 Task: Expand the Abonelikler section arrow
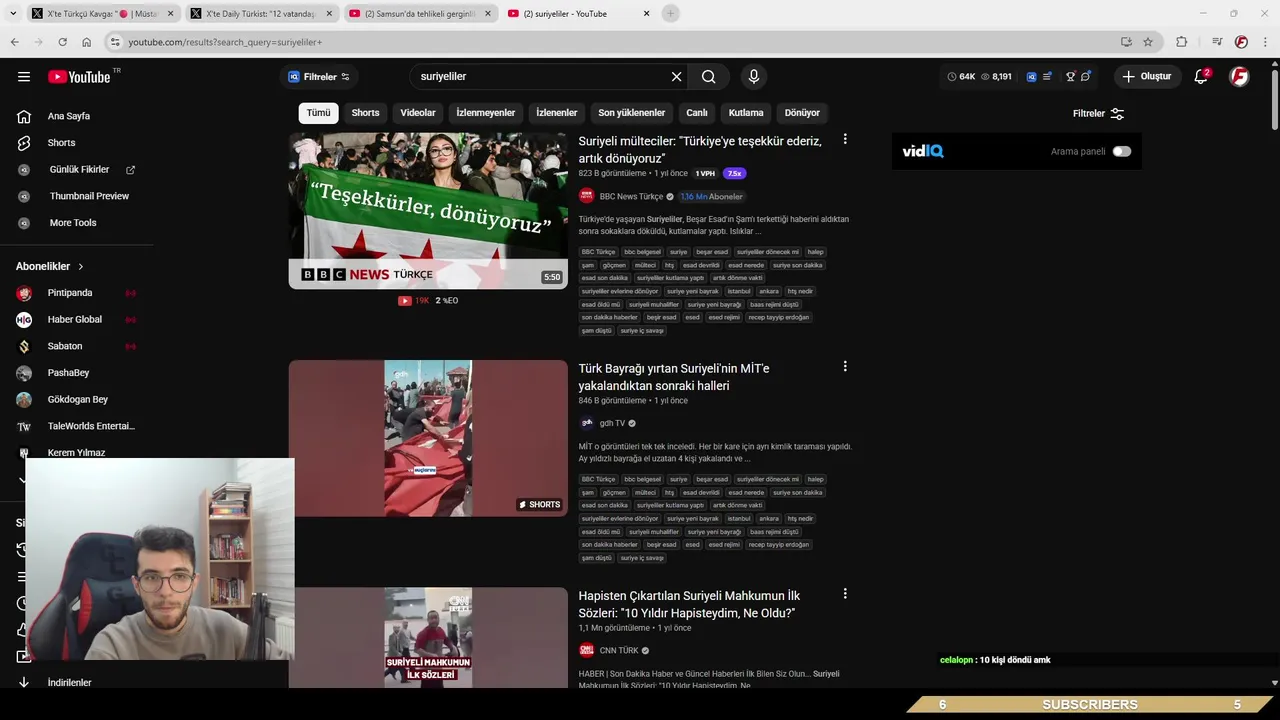81,267
